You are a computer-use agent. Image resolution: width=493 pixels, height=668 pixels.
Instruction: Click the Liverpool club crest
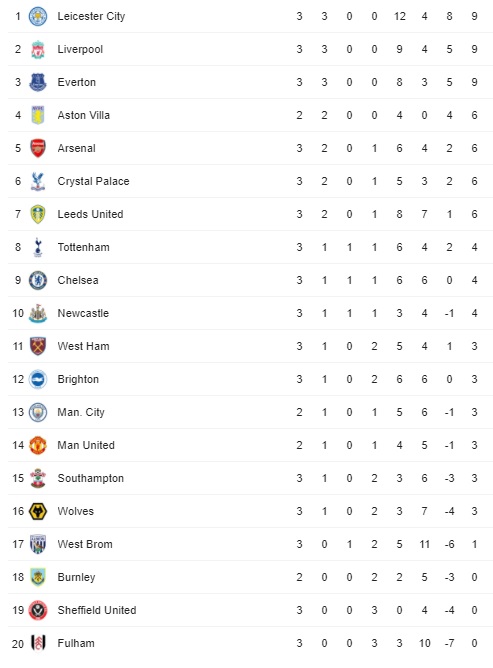coord(37,49)
